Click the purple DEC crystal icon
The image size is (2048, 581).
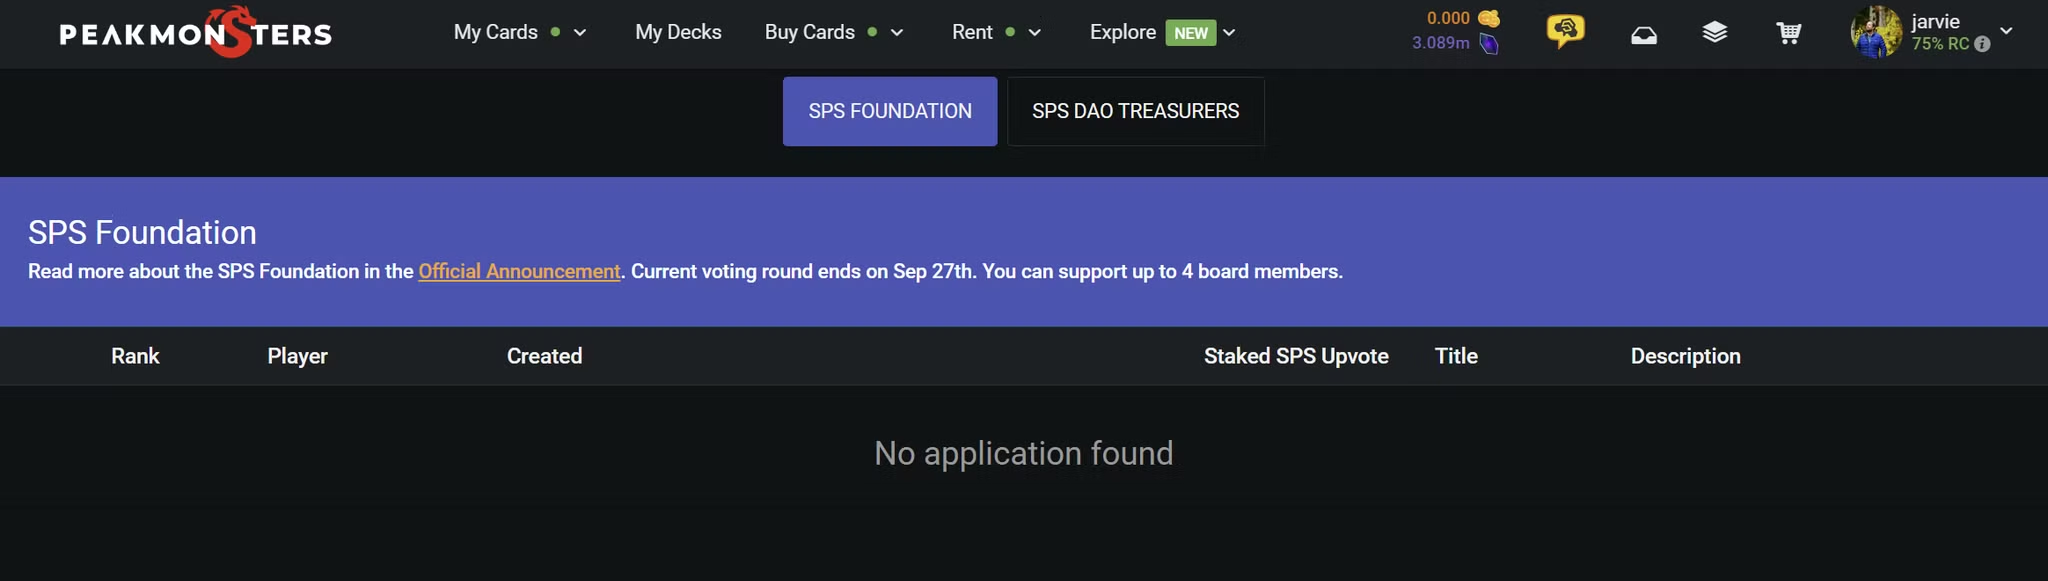1489,43
